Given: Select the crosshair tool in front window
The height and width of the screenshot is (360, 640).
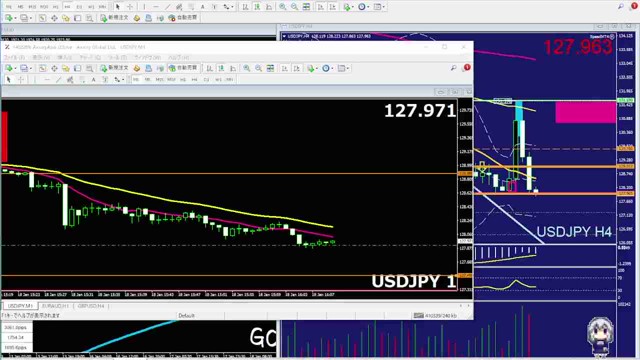Looking at the screenshot, I should 21,80.
